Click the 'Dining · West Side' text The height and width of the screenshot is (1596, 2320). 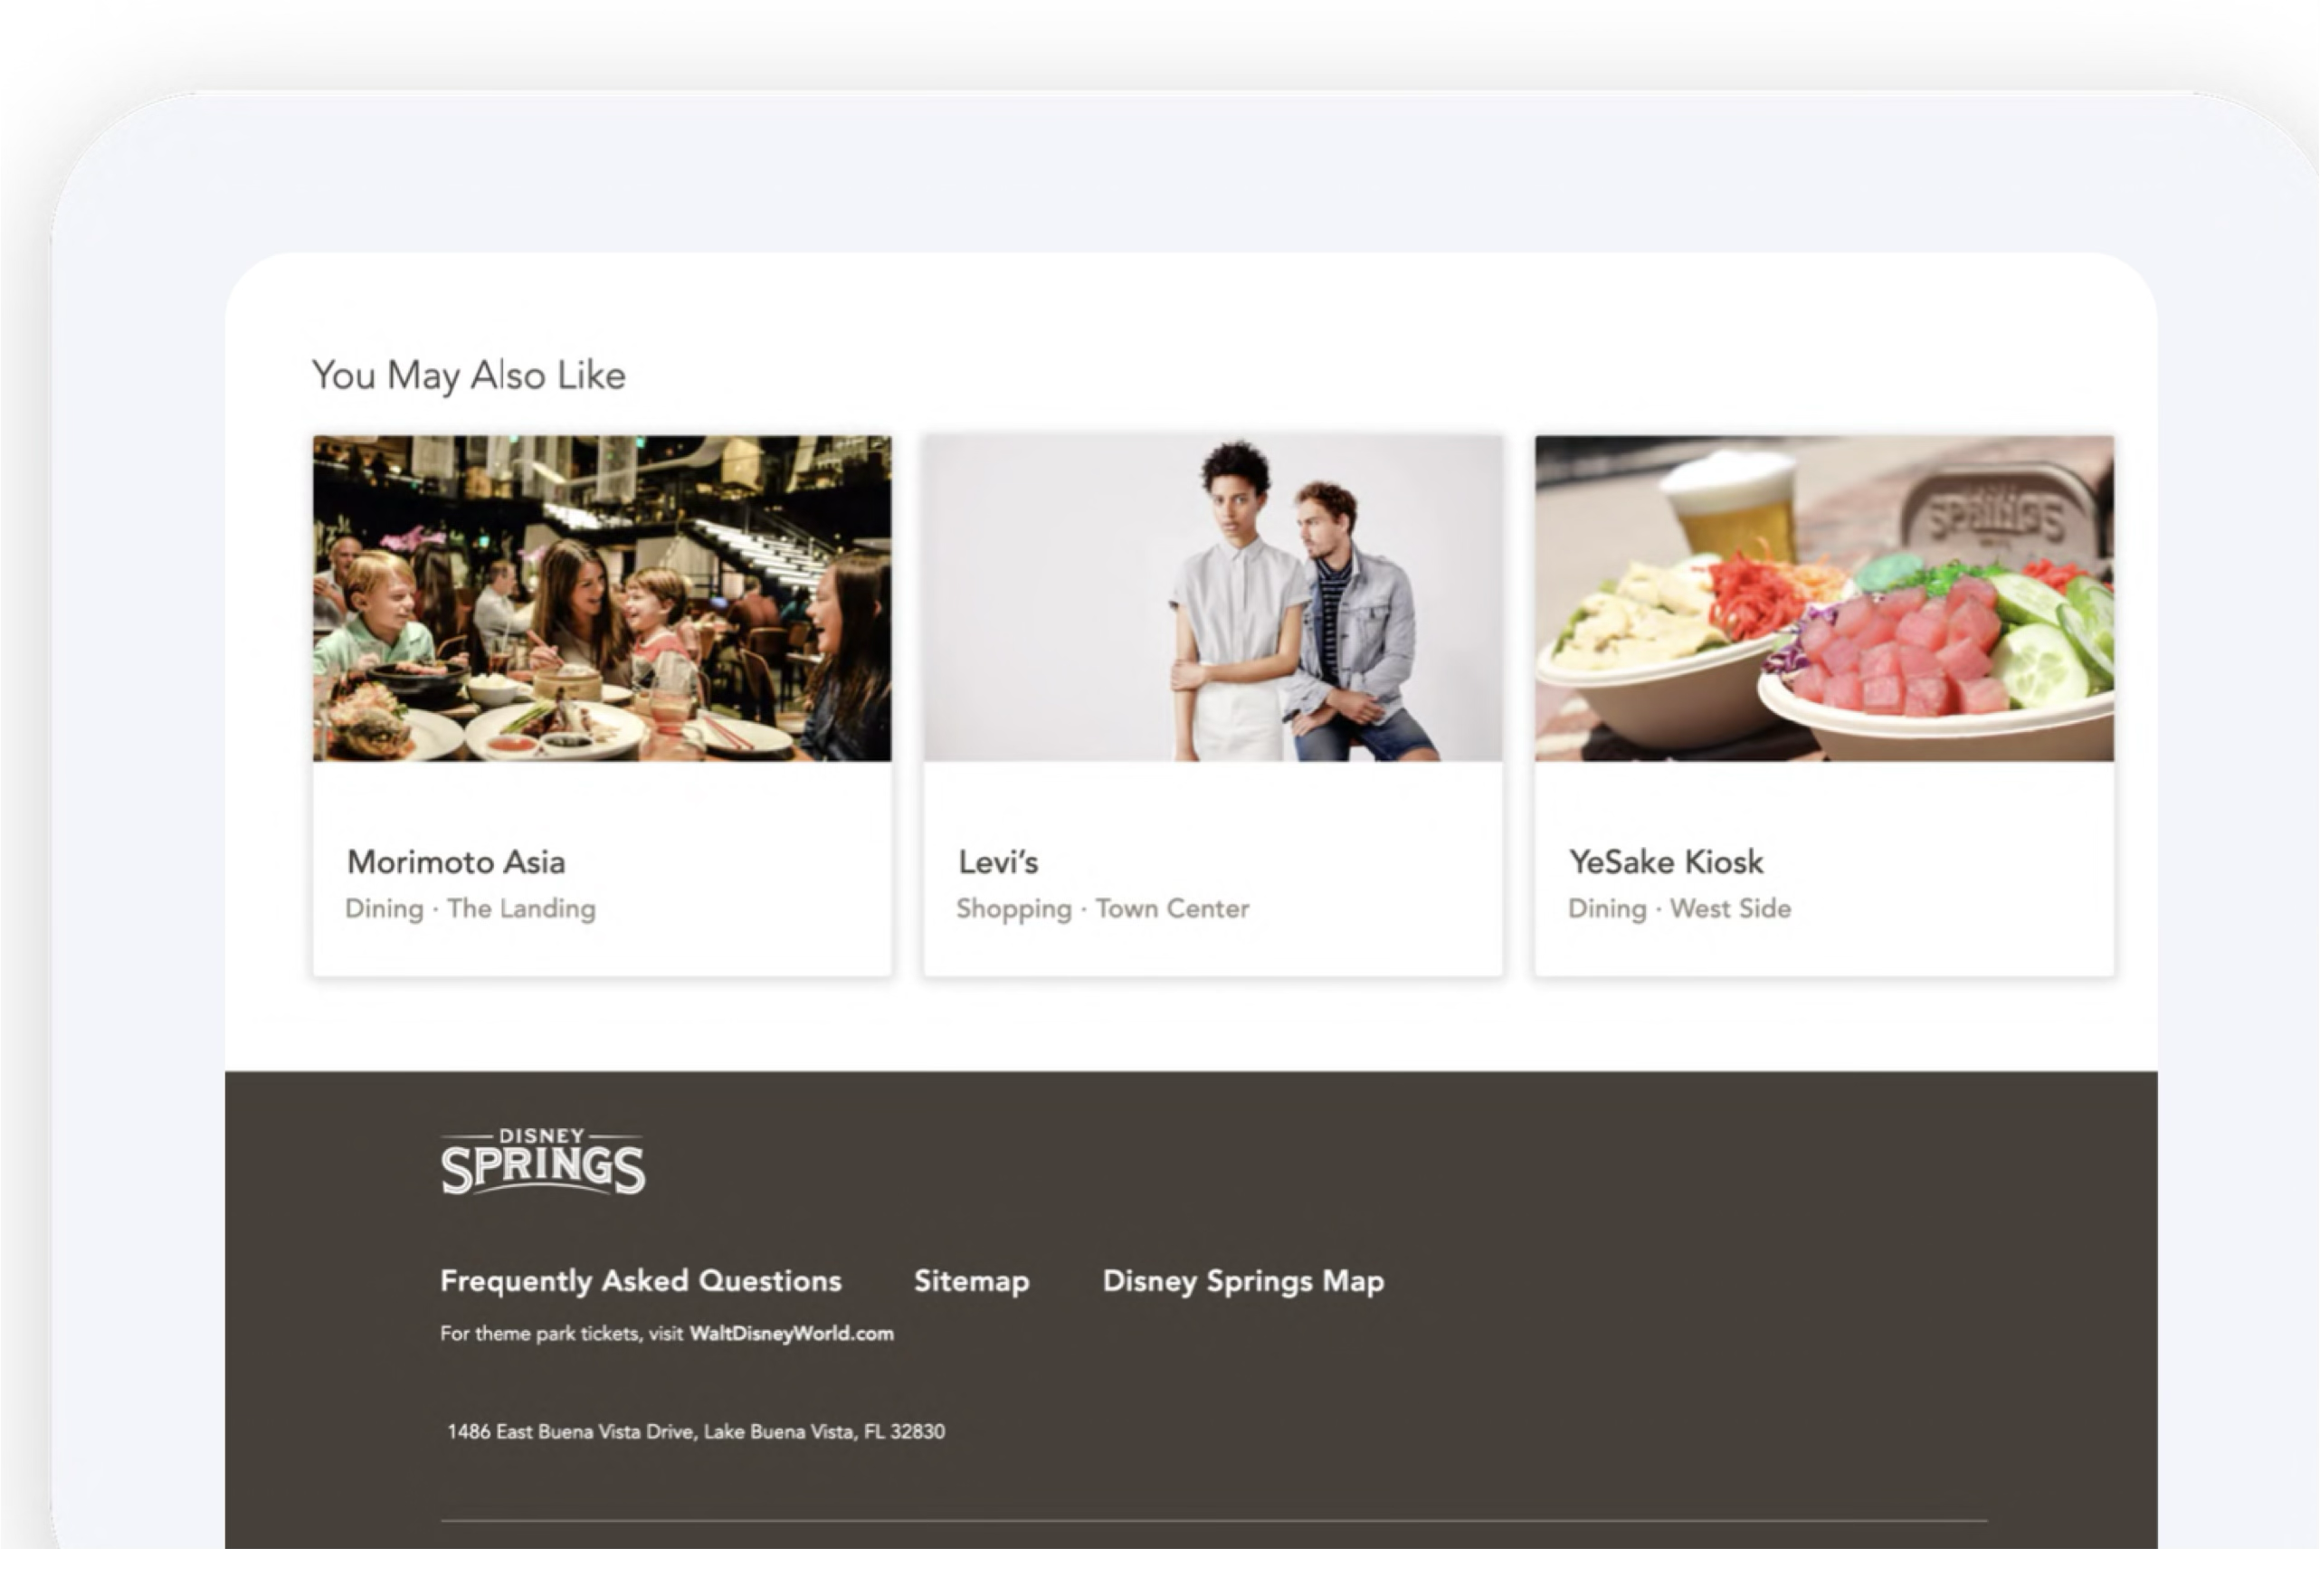click(1680, 909)
